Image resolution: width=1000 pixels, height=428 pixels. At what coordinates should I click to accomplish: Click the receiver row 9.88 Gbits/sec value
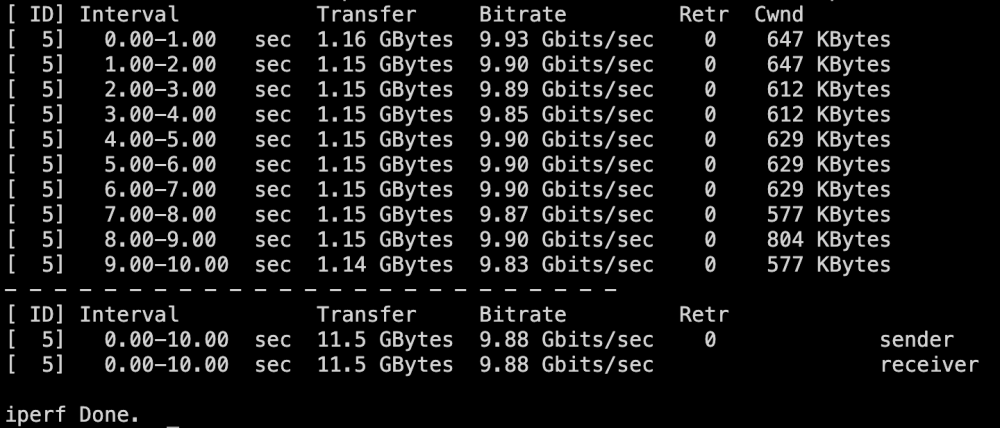(566, 365)
